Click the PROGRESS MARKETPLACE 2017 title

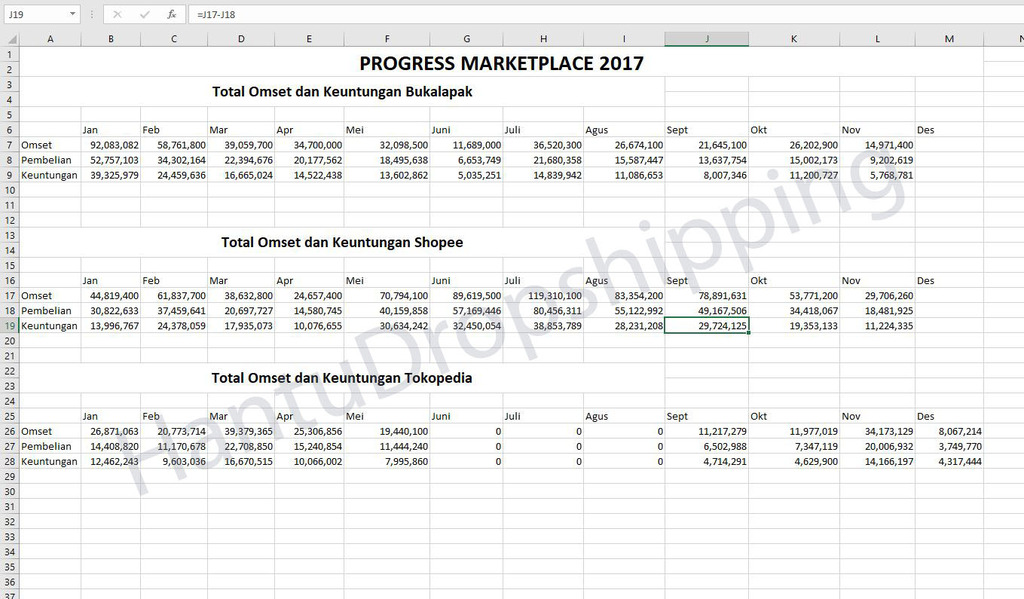click(502, 63)
